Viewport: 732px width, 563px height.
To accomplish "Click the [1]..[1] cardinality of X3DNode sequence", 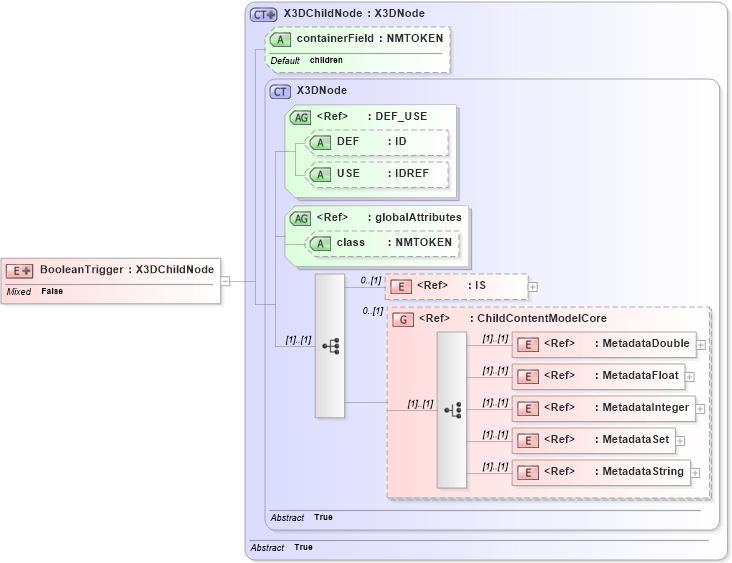I will 299,340.
